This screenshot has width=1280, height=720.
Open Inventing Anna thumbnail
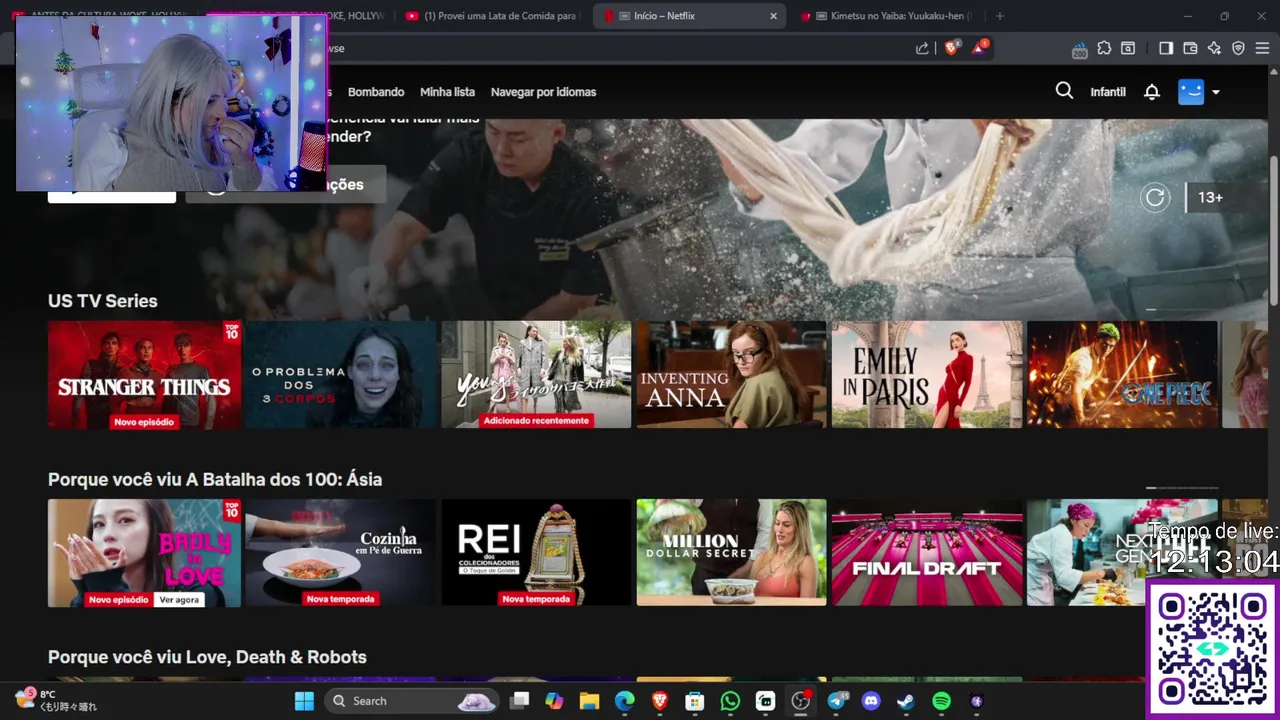tap(731, 375)
